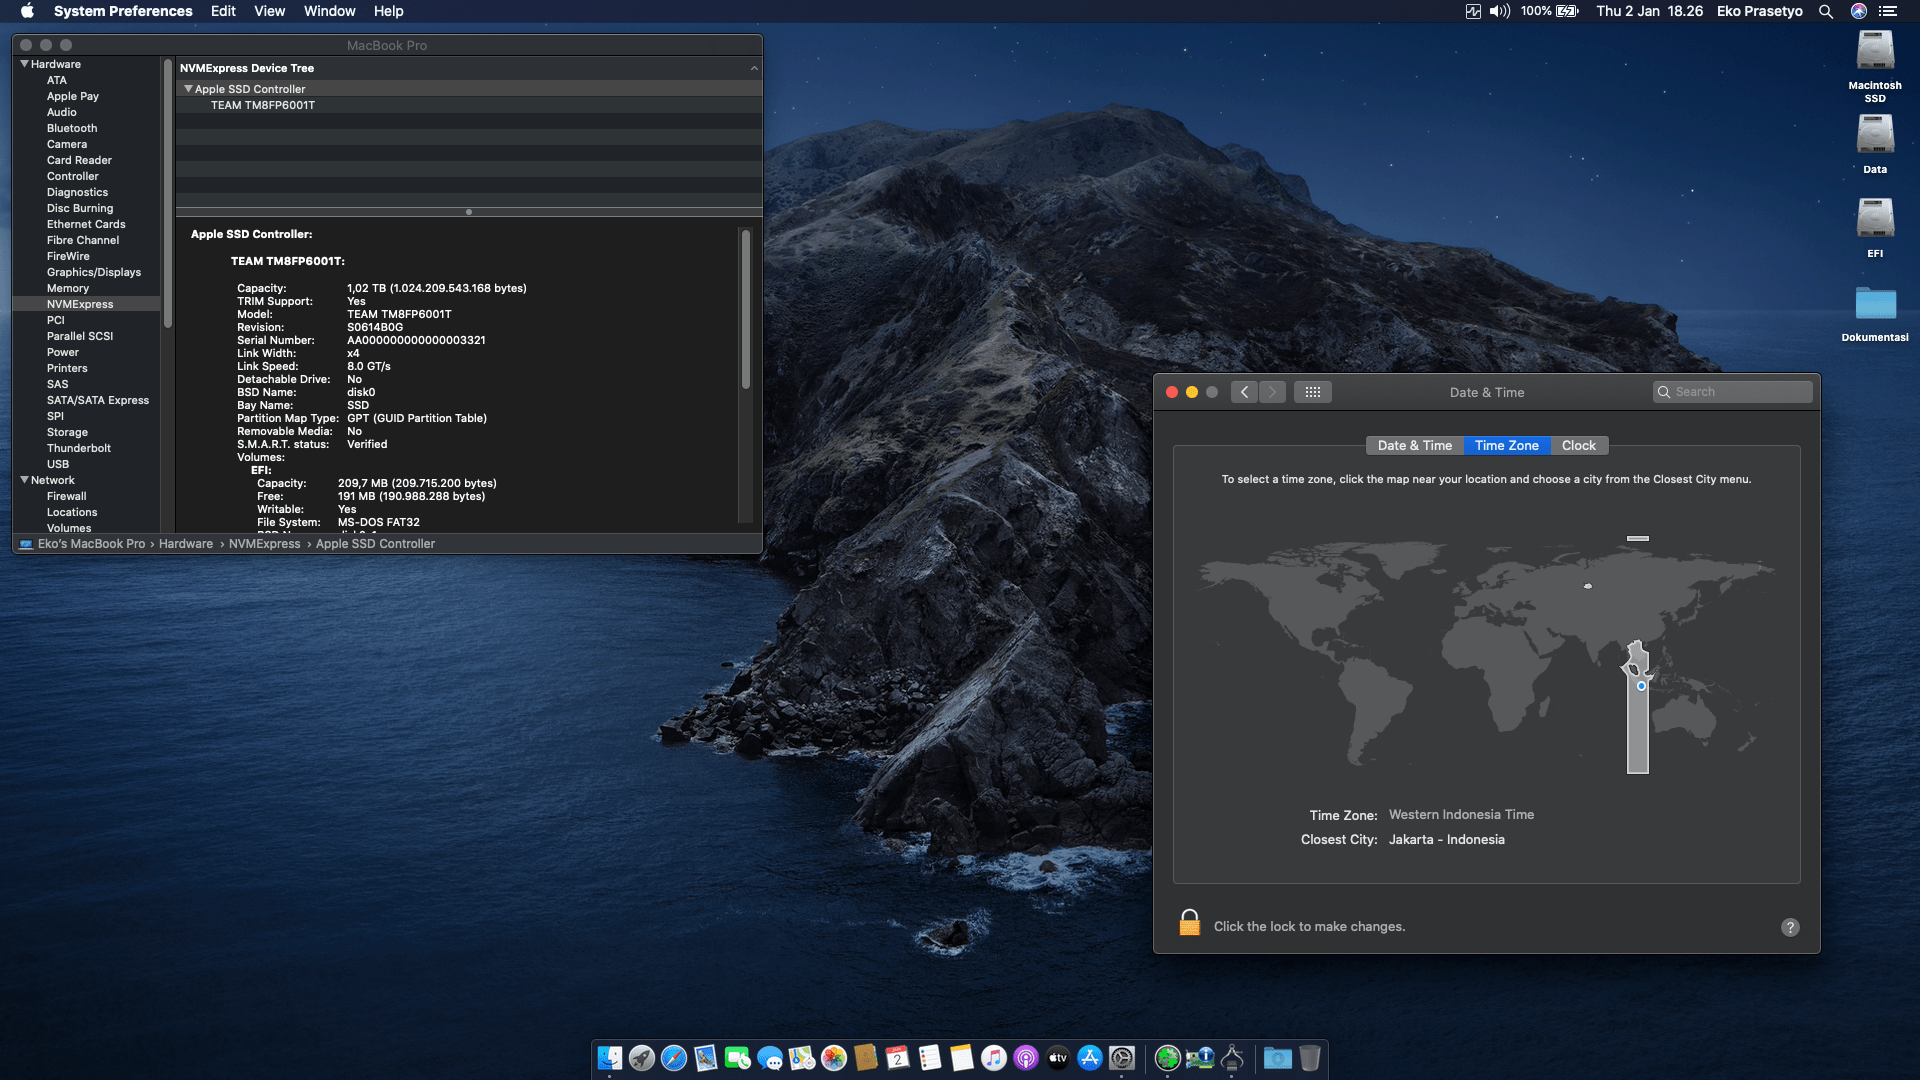
Task: Open Notes from the dock
Action: point(962,1058)
